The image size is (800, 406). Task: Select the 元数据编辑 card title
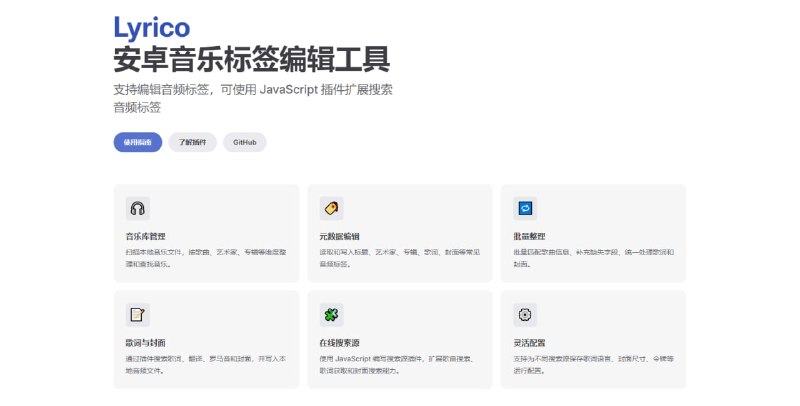(339, 236)
